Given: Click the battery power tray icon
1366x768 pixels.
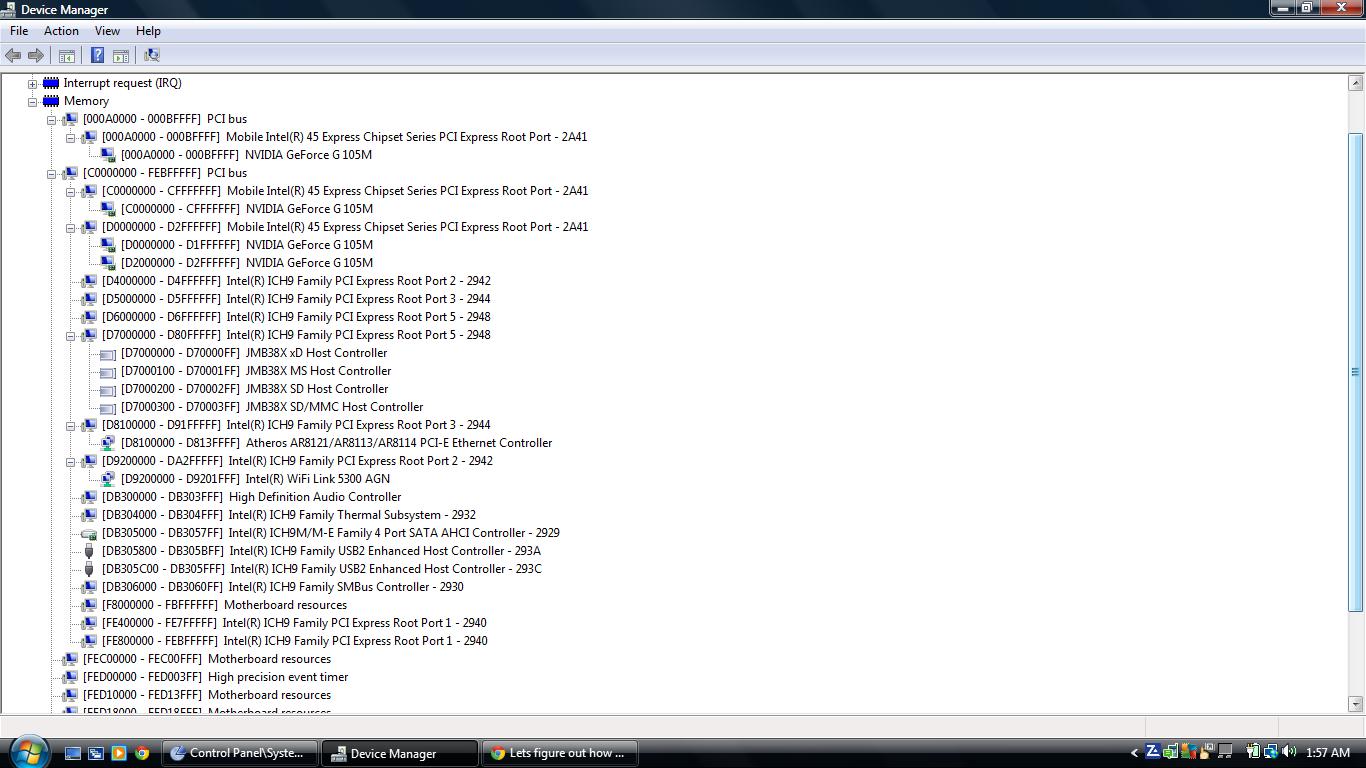Looking at the screenshot, I should [1253, 752].
